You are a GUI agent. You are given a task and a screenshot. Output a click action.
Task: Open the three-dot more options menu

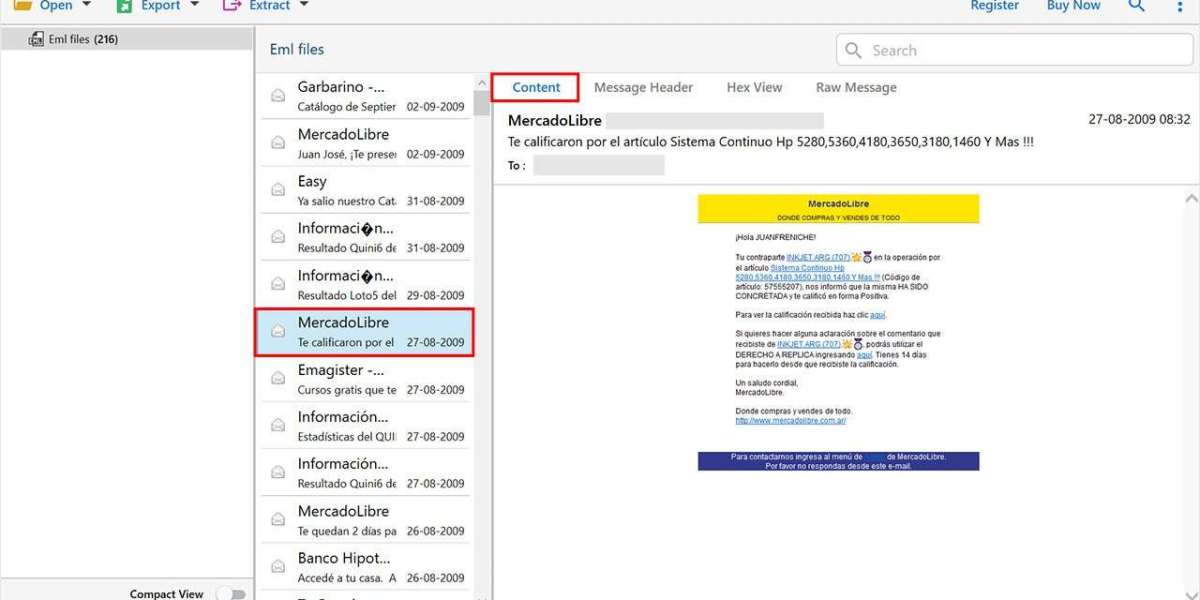(1180, 5)
